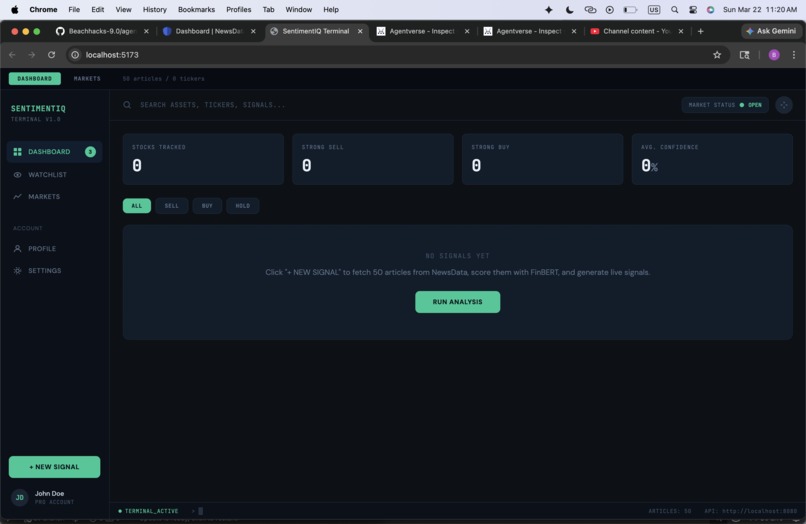Open a new browser tab
806x524 pixels.
(700, 31)
